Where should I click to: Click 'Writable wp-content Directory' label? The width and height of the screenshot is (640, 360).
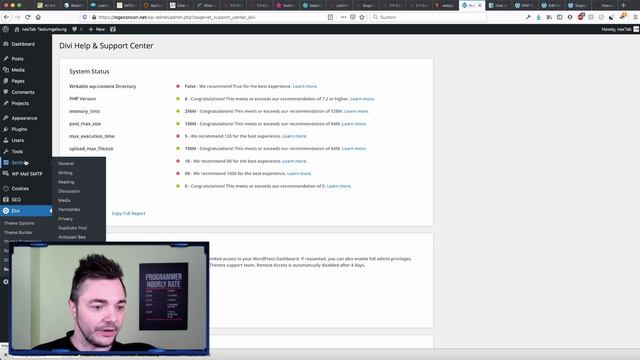tap(102, 87)
